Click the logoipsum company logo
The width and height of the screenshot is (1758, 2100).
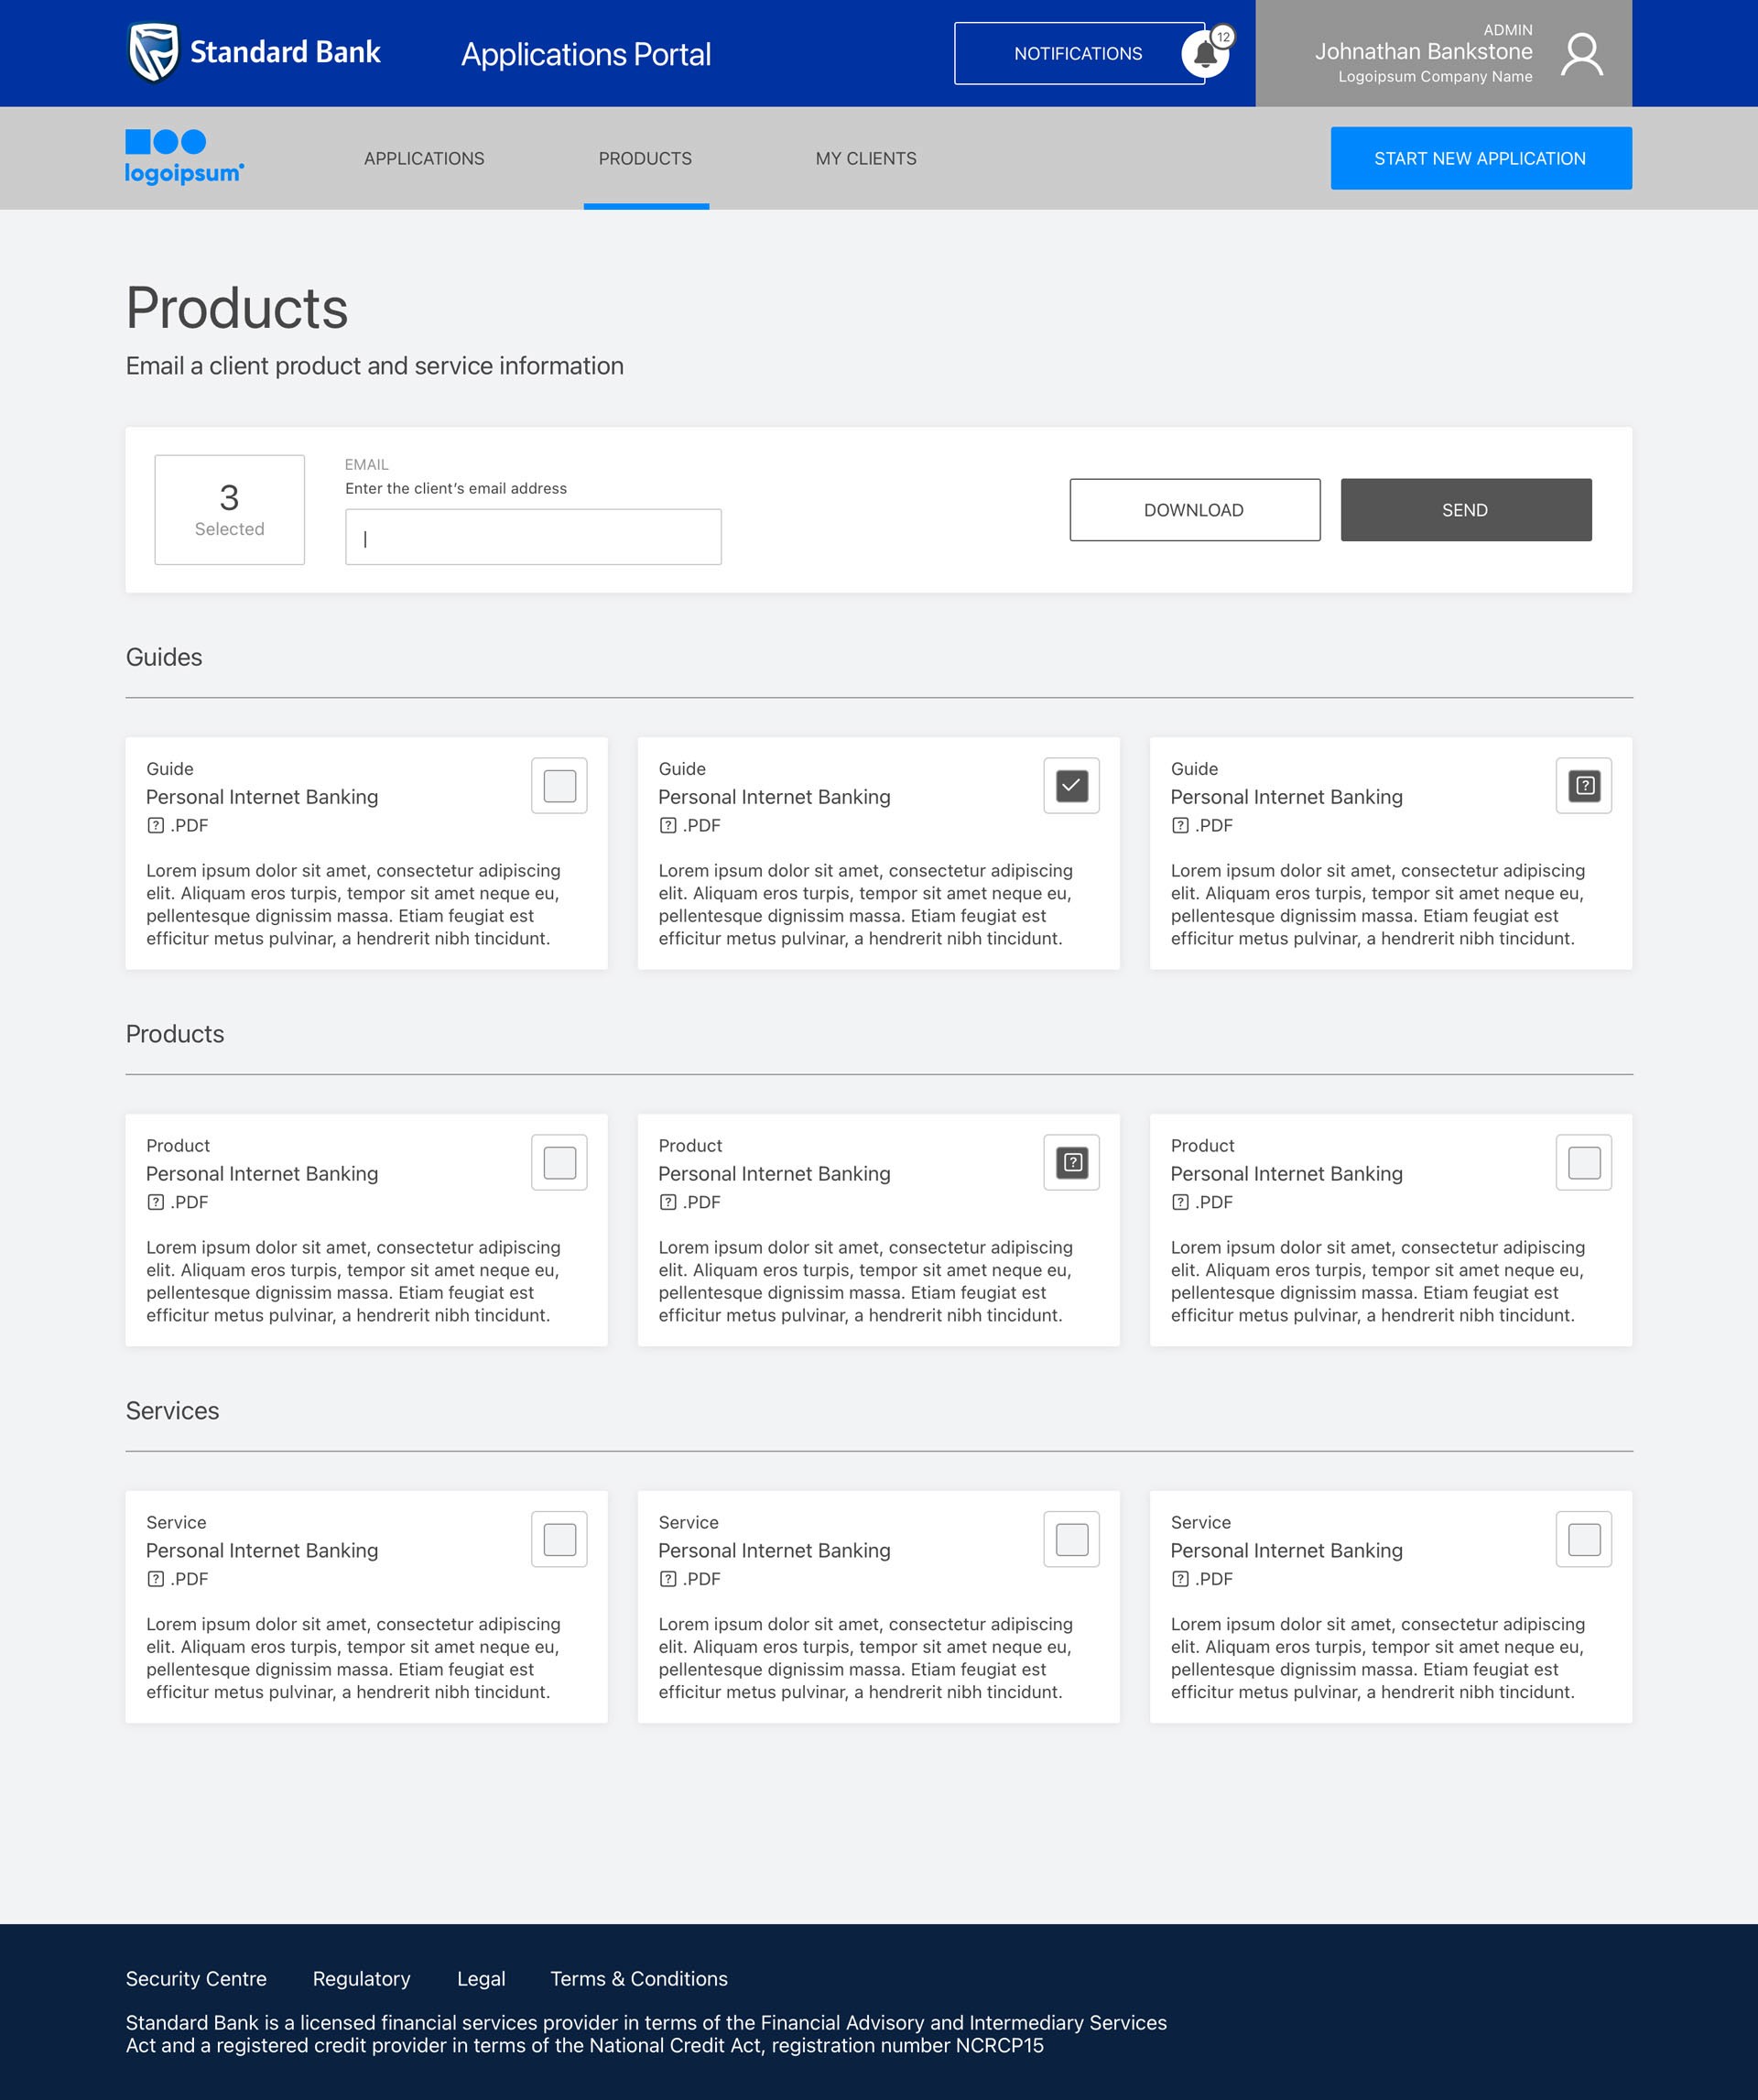pyautogui.click(x=184, y=157)
